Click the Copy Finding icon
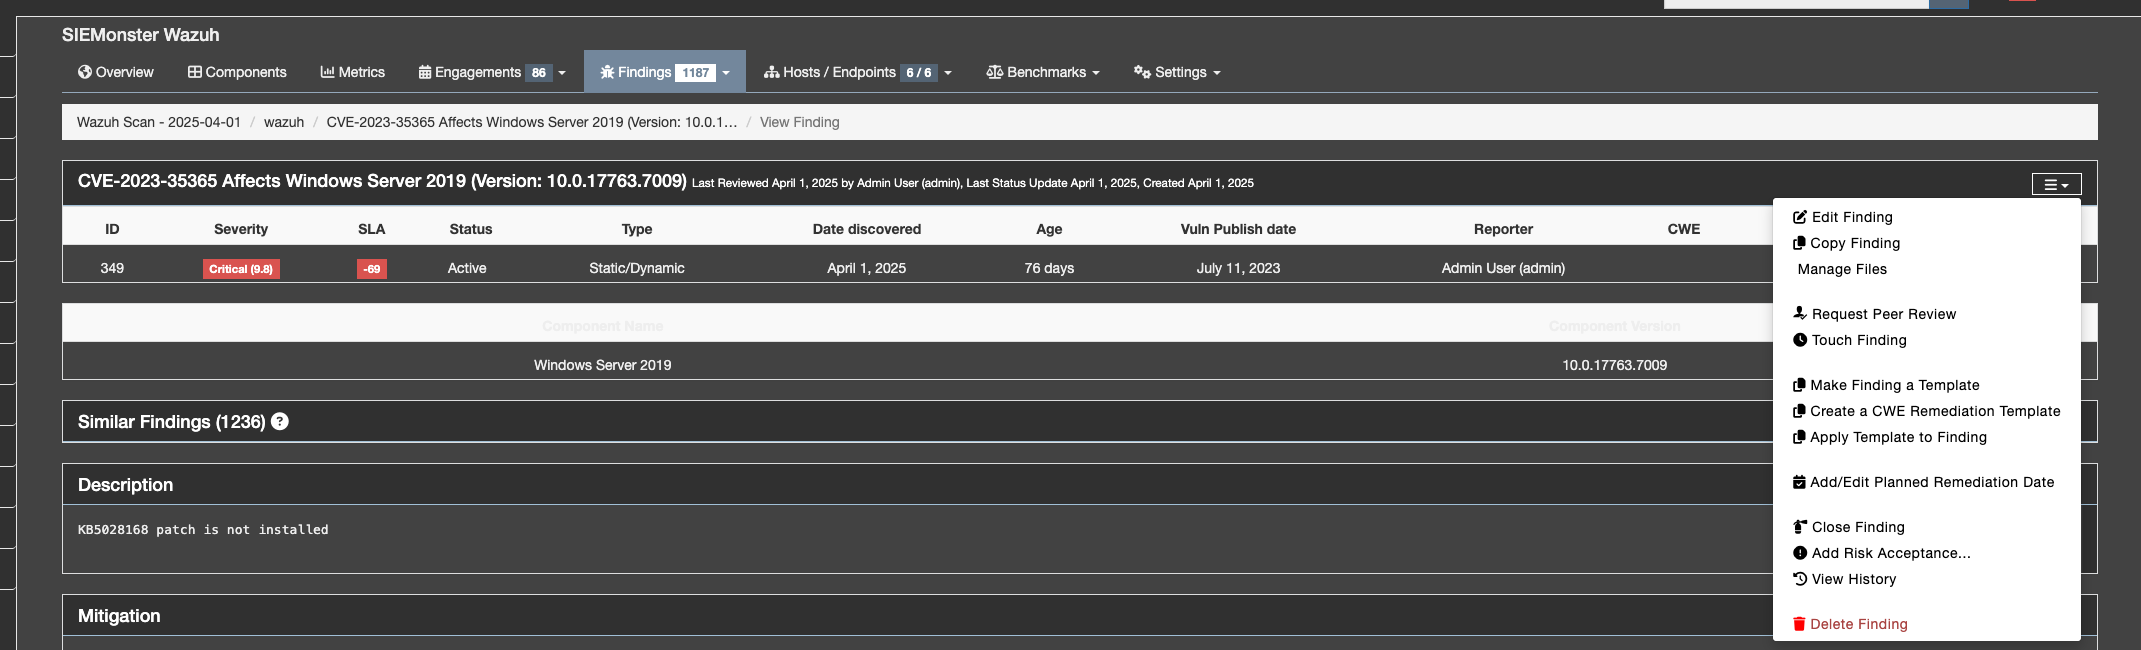Image resolution: width=2141 pixels, height=650 pixels. click(1798, 243)
